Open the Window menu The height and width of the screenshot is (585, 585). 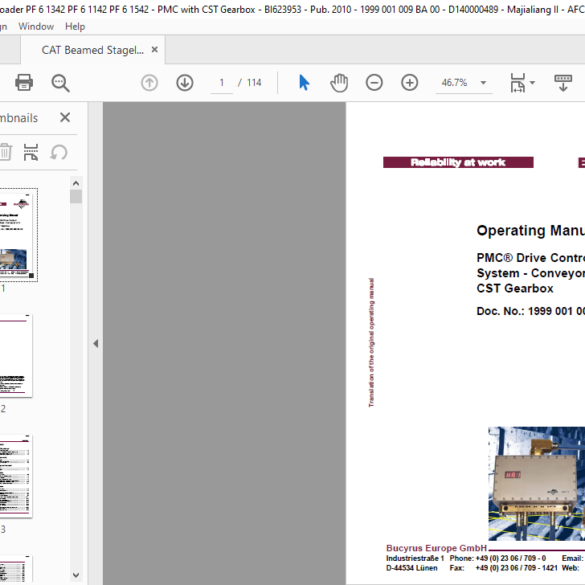[x=36, y=26]
